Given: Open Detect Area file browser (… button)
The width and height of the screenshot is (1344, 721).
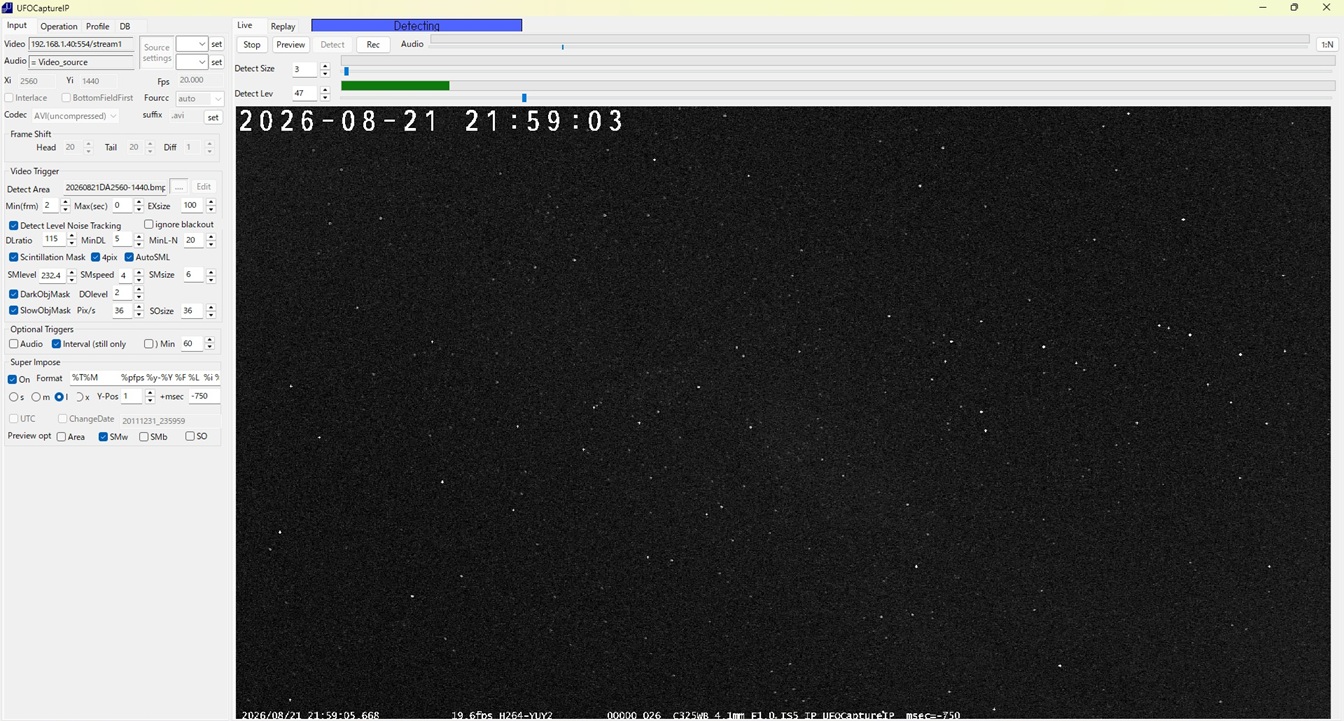Looking at the screenshot, I should click(179, 187).
